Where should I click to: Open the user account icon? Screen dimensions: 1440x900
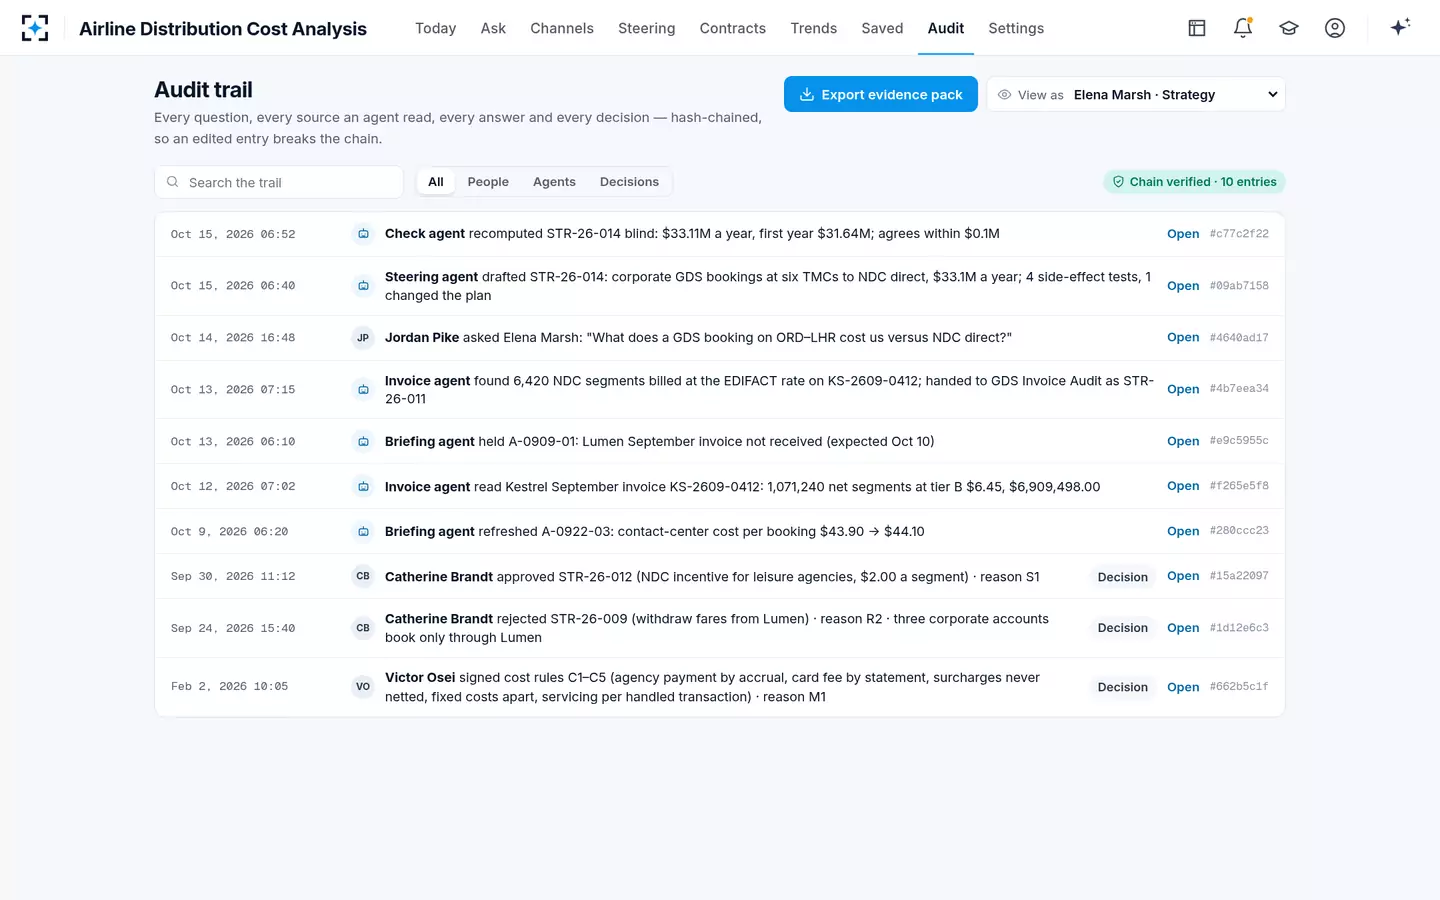[1335, 28]
